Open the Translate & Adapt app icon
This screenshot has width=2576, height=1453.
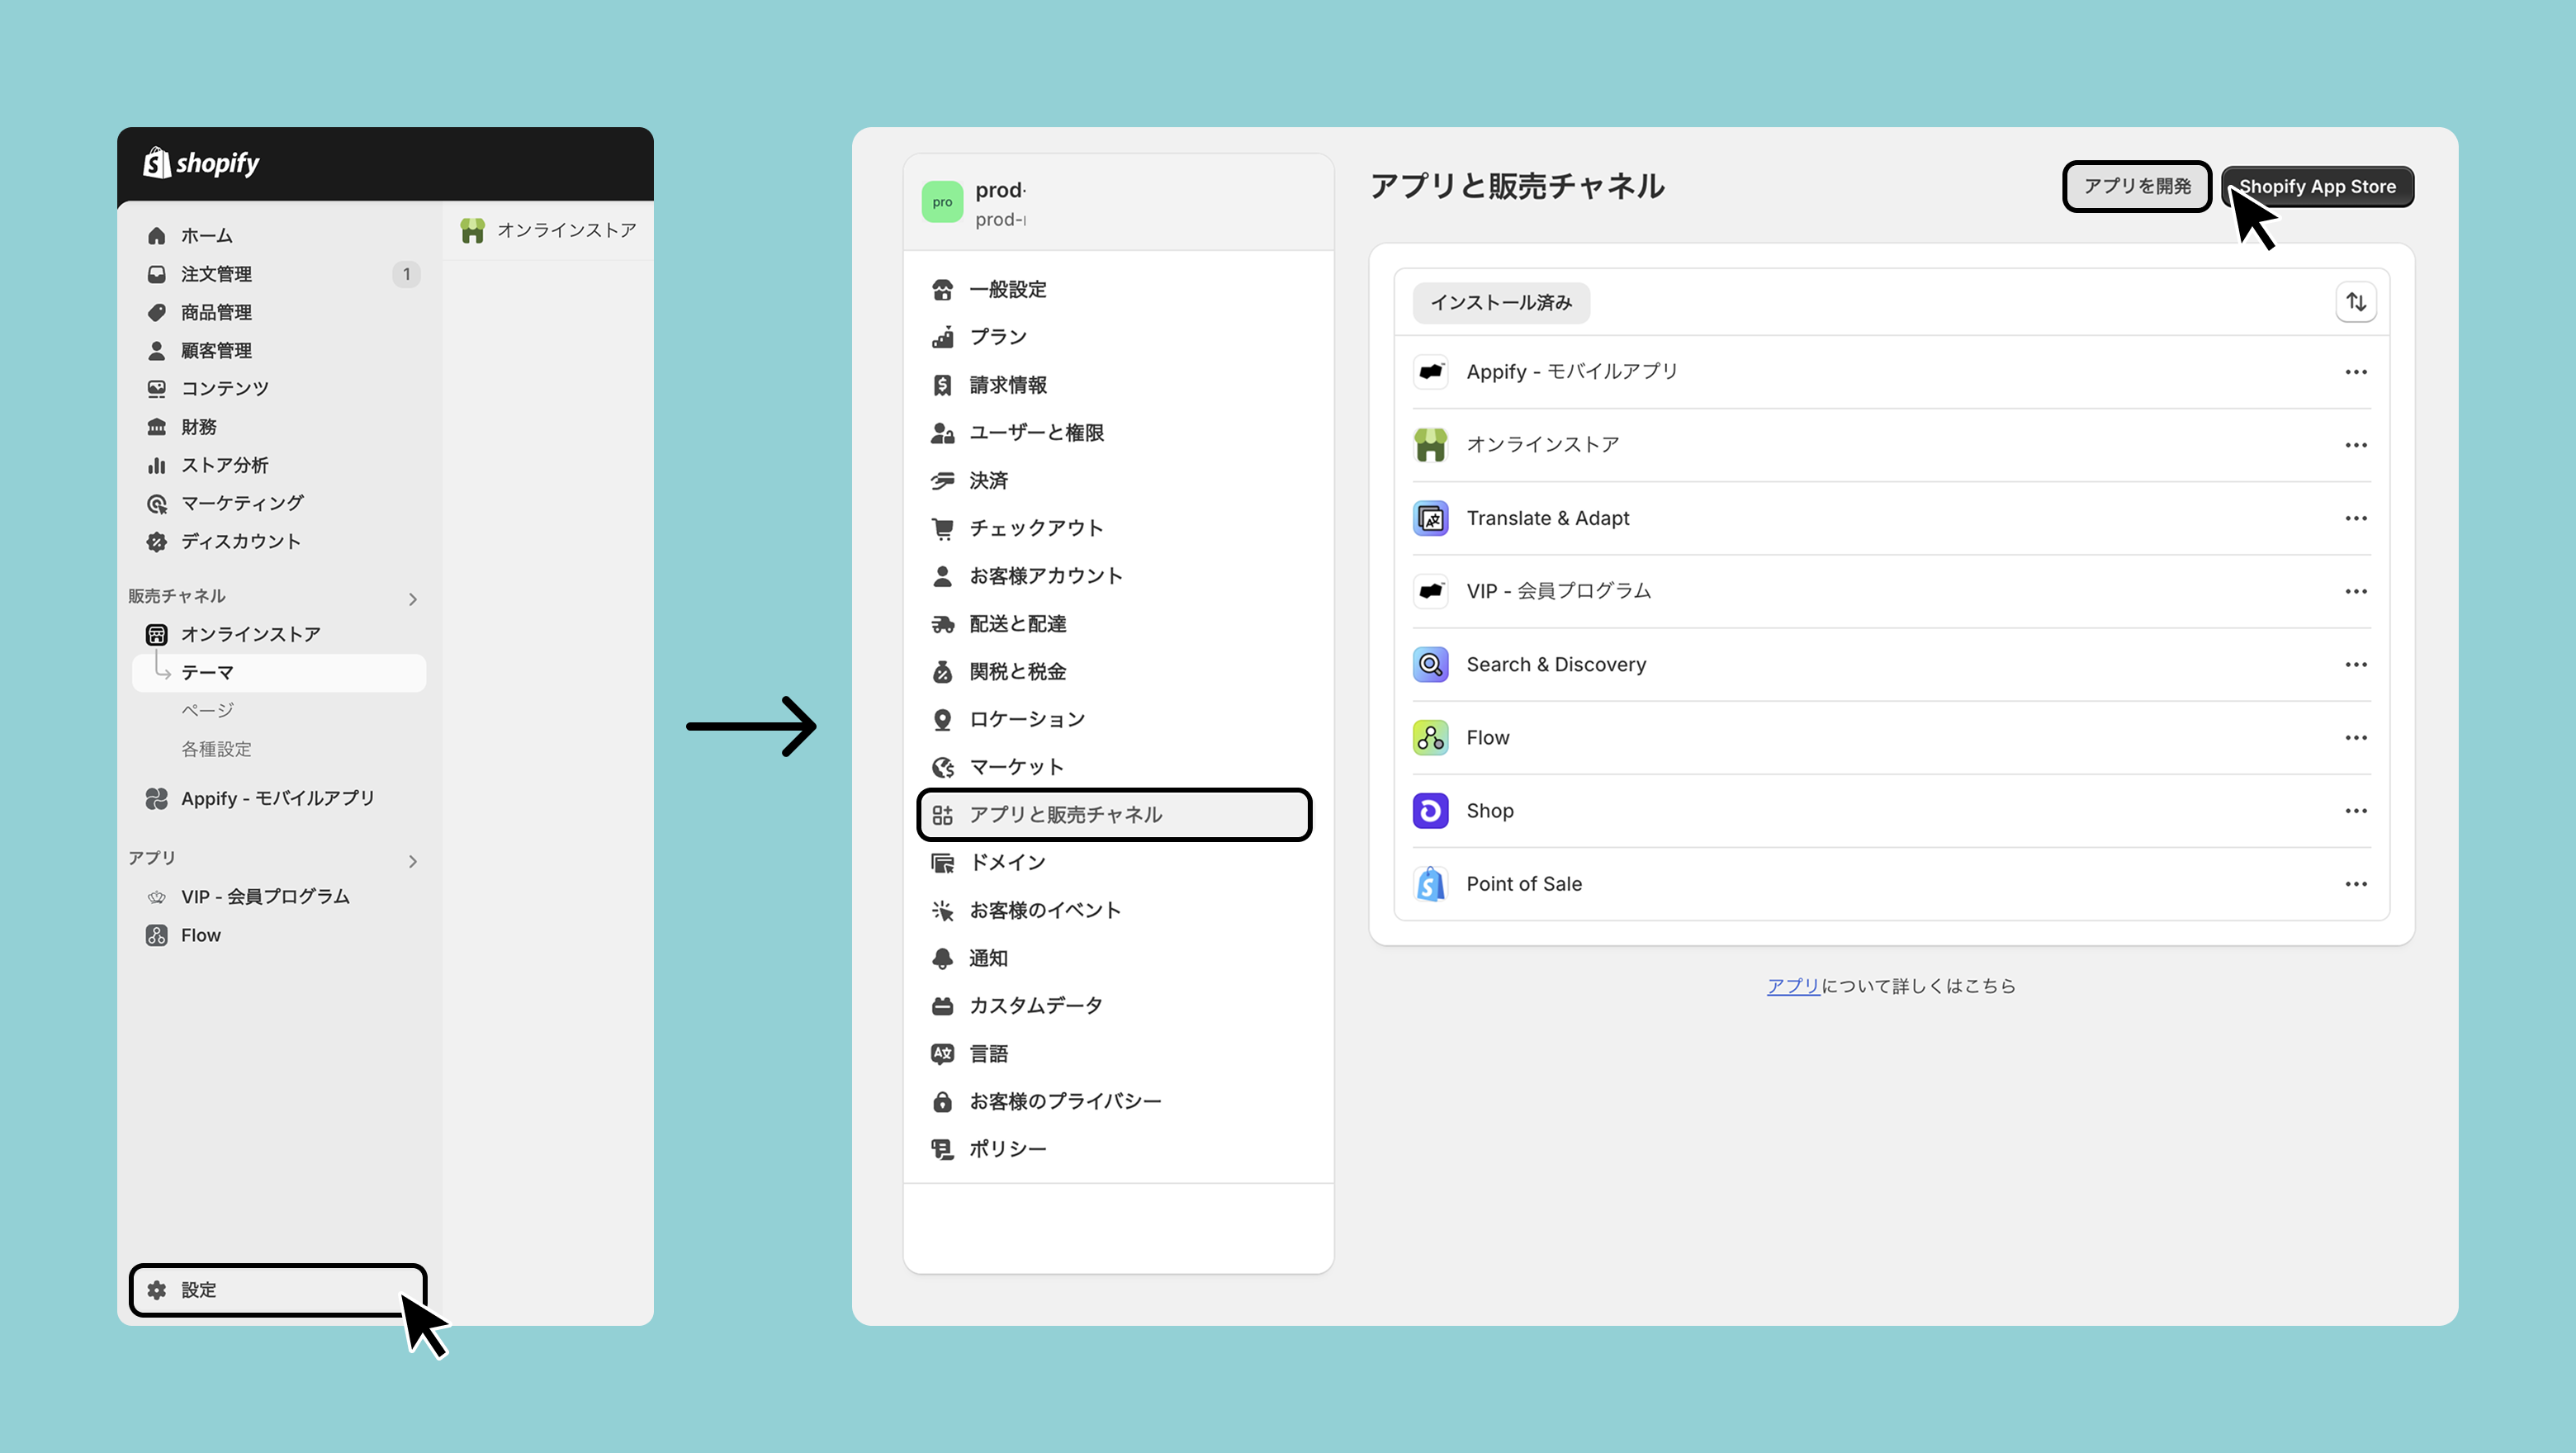[1430, 518]
